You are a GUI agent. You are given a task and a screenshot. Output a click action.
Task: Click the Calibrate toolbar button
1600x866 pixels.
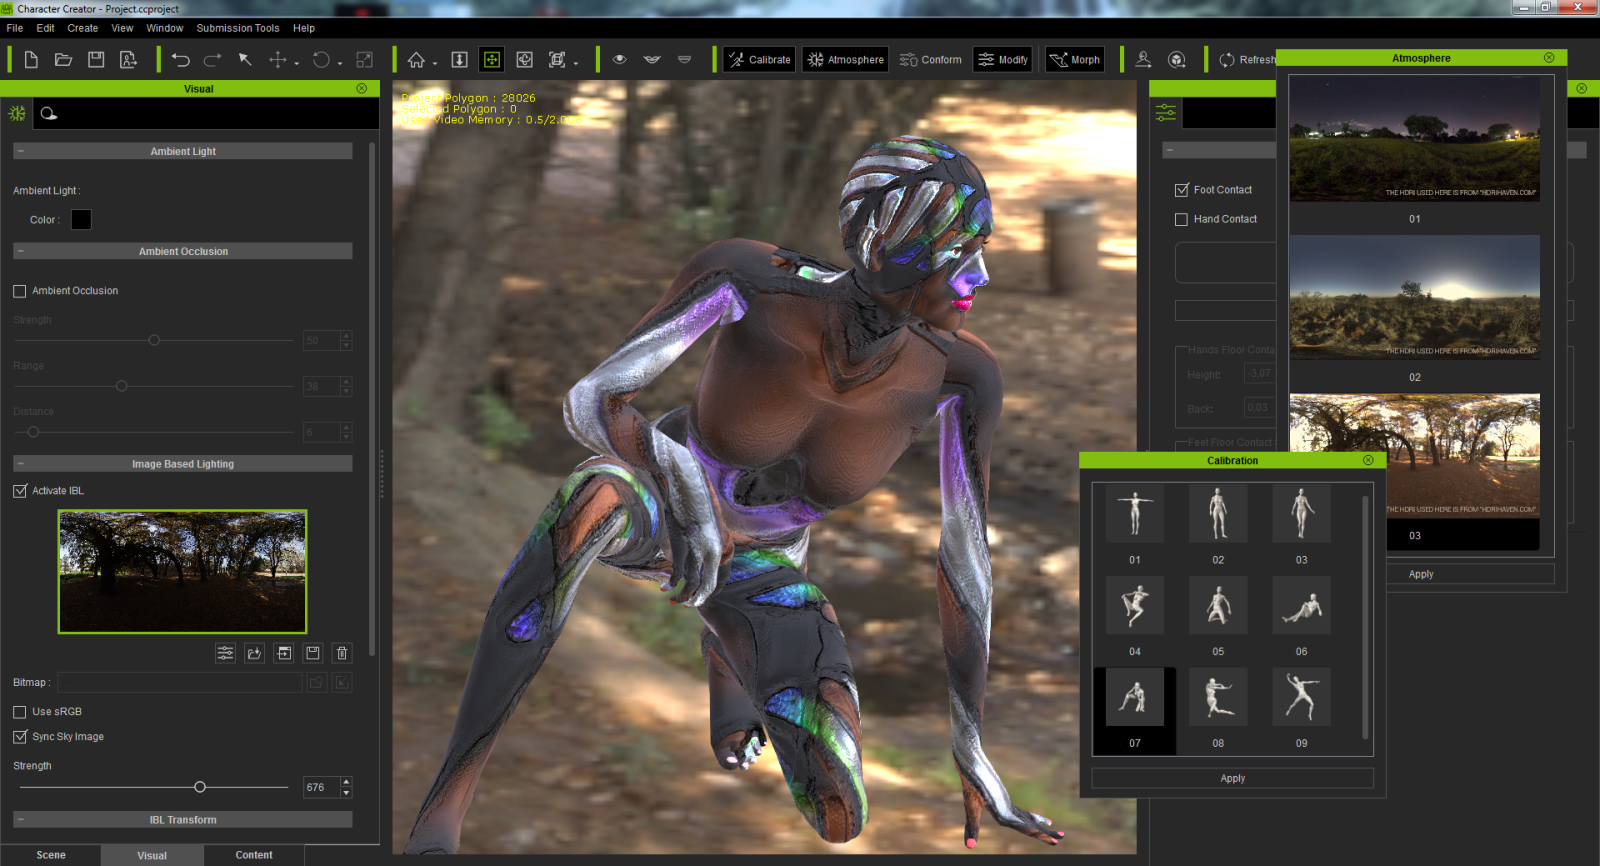pos(759,60)
